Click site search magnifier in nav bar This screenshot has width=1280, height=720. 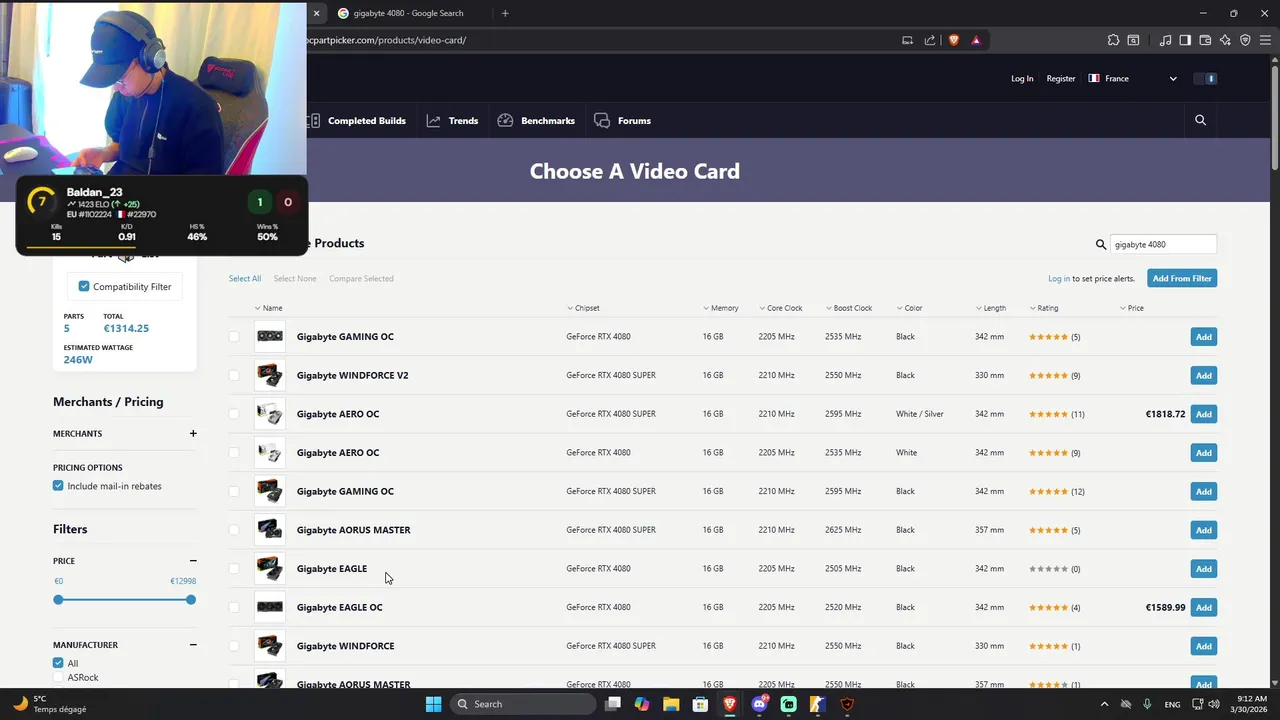(1200, 120)
